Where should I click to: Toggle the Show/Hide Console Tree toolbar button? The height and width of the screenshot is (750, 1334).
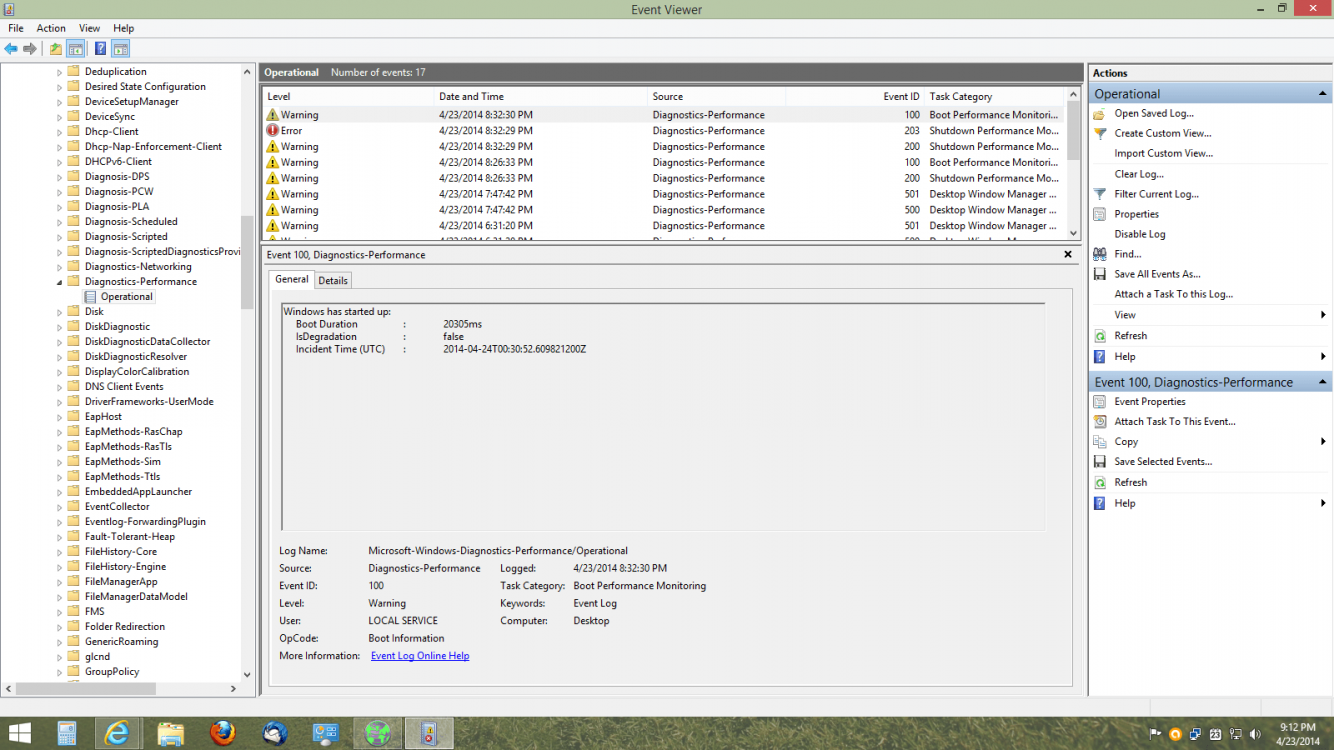tap(75, 49)
